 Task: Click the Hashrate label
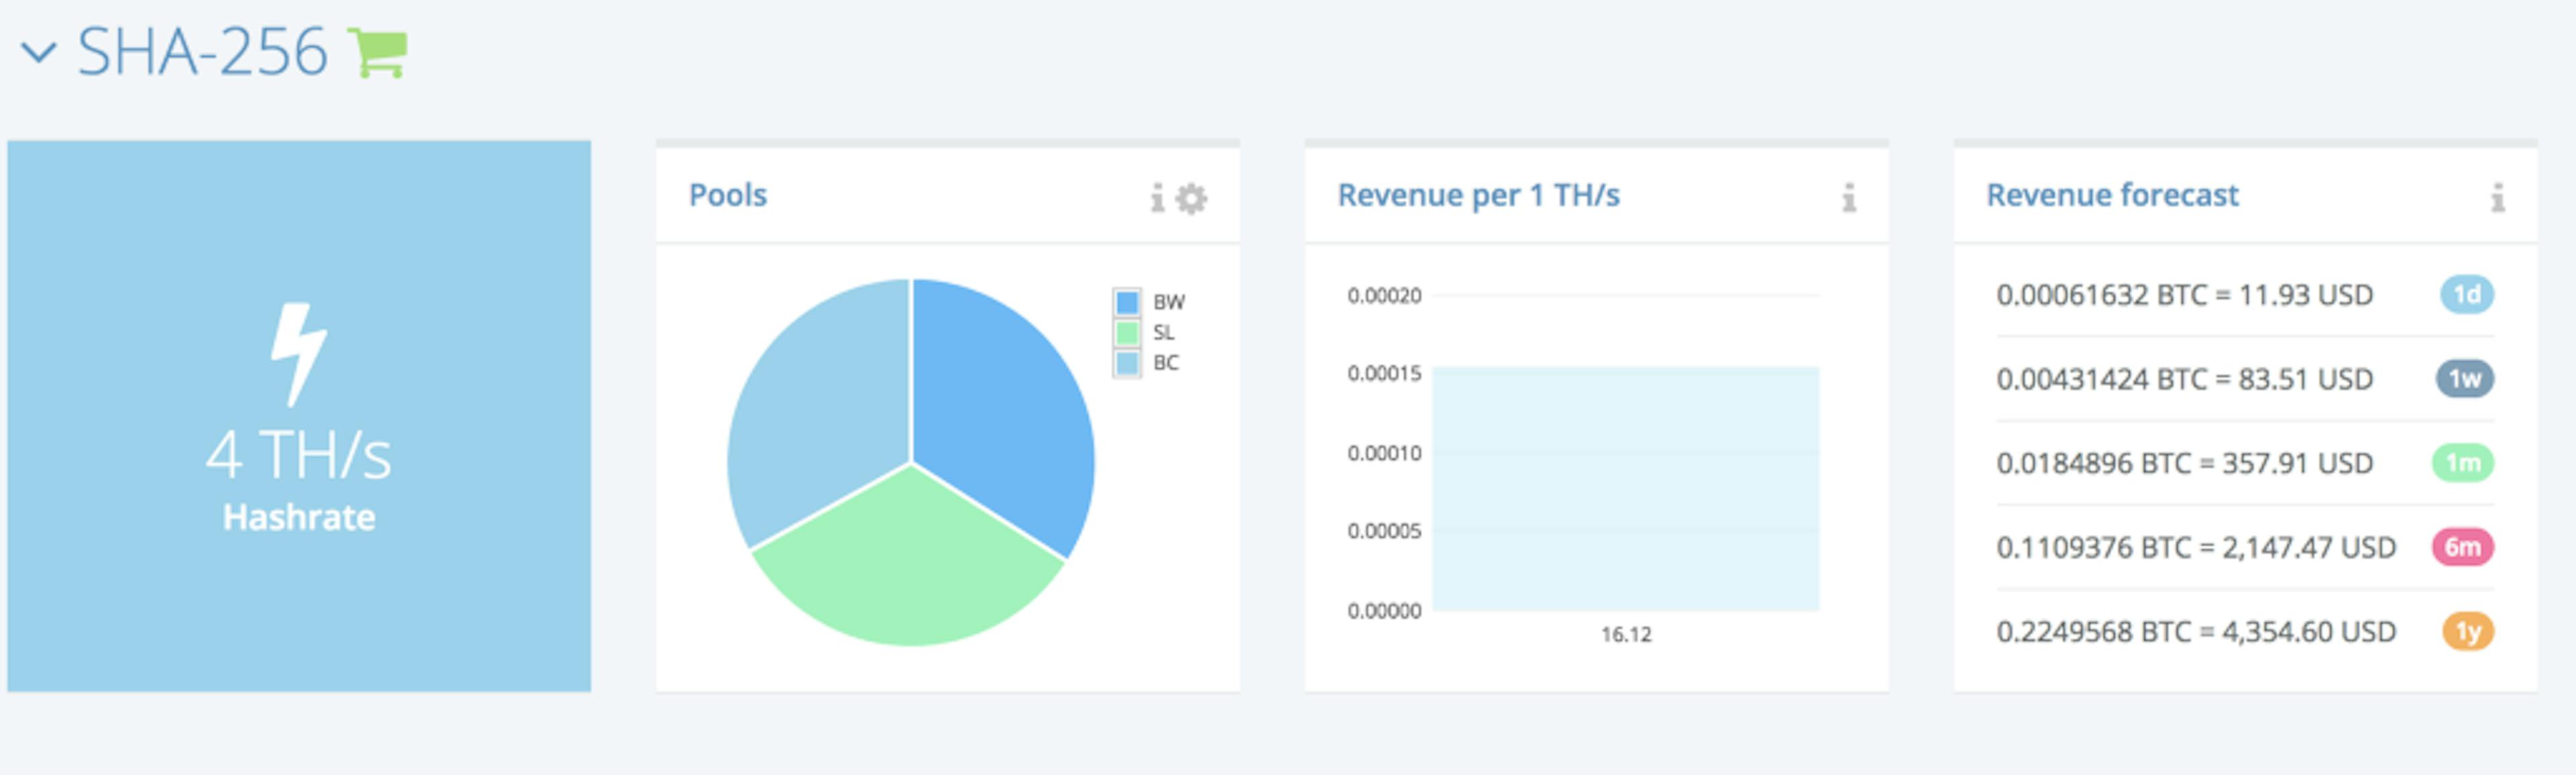298,517
